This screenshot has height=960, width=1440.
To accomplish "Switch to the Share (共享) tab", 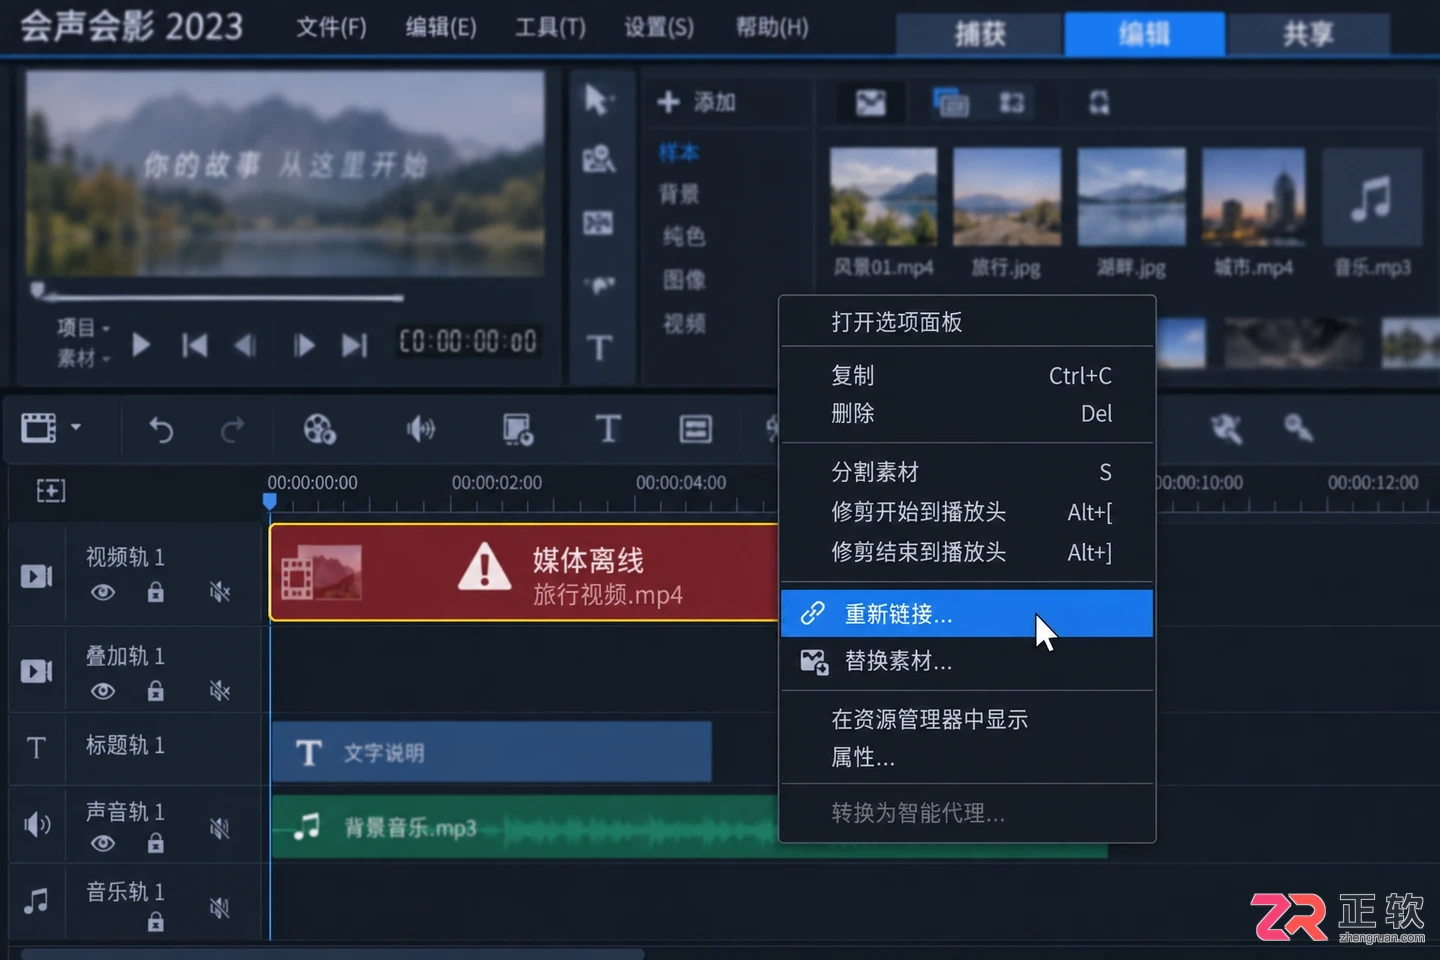I will click(1308, 34).
